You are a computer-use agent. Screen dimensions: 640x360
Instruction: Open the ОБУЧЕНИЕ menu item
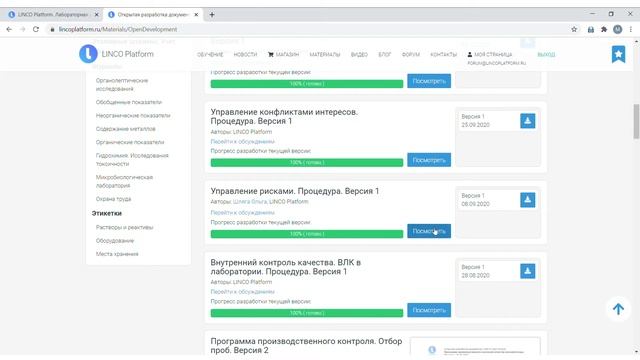[210, 54]
